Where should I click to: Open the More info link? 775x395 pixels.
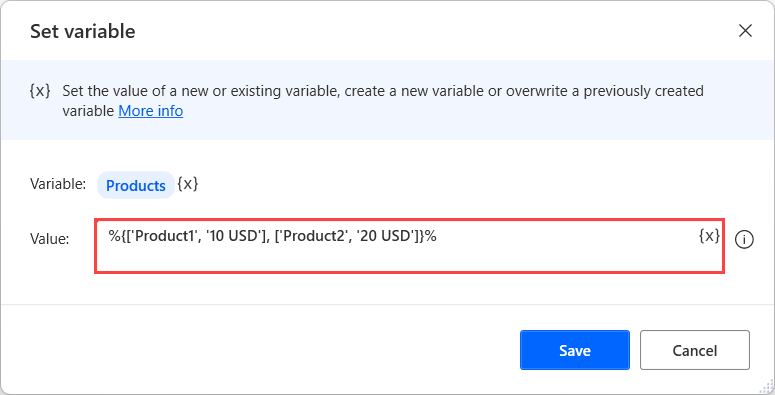coord(151,111)
